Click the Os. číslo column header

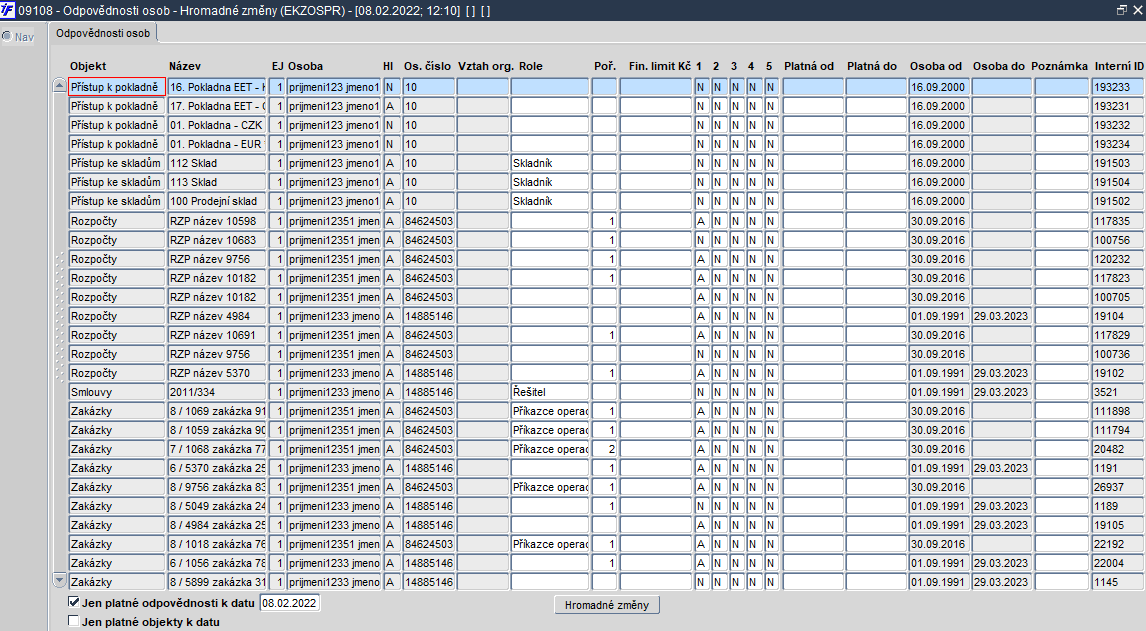pyautogui.click(x=428, y=66)
